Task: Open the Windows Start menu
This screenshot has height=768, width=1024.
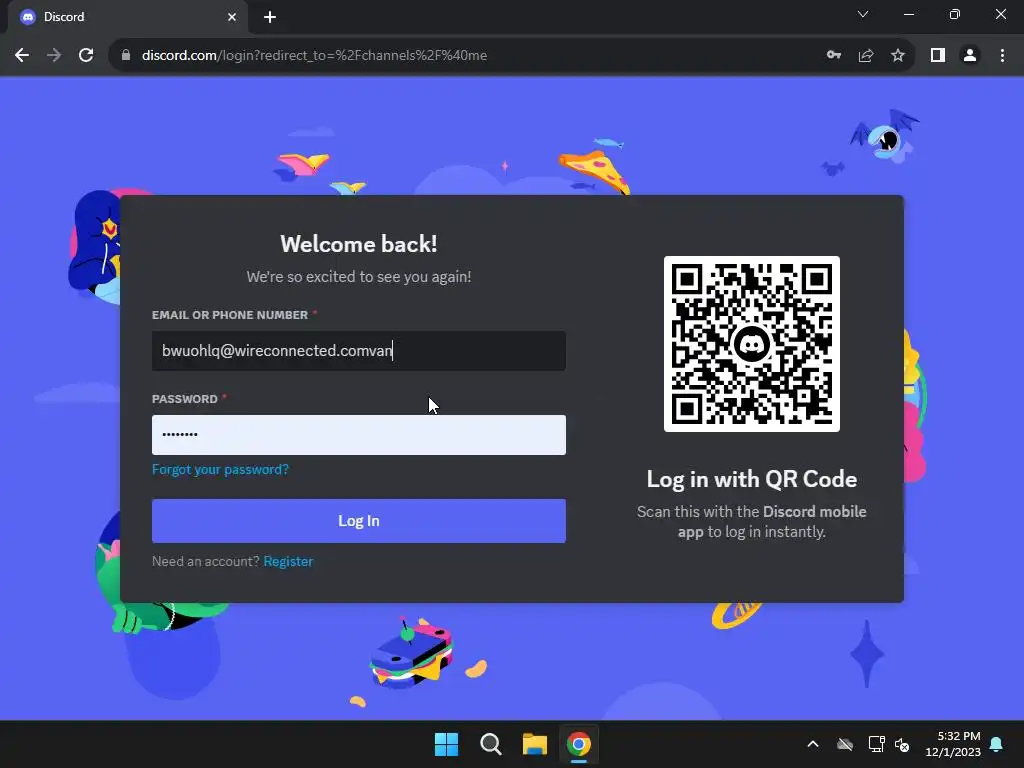Action: pos(447,744)
